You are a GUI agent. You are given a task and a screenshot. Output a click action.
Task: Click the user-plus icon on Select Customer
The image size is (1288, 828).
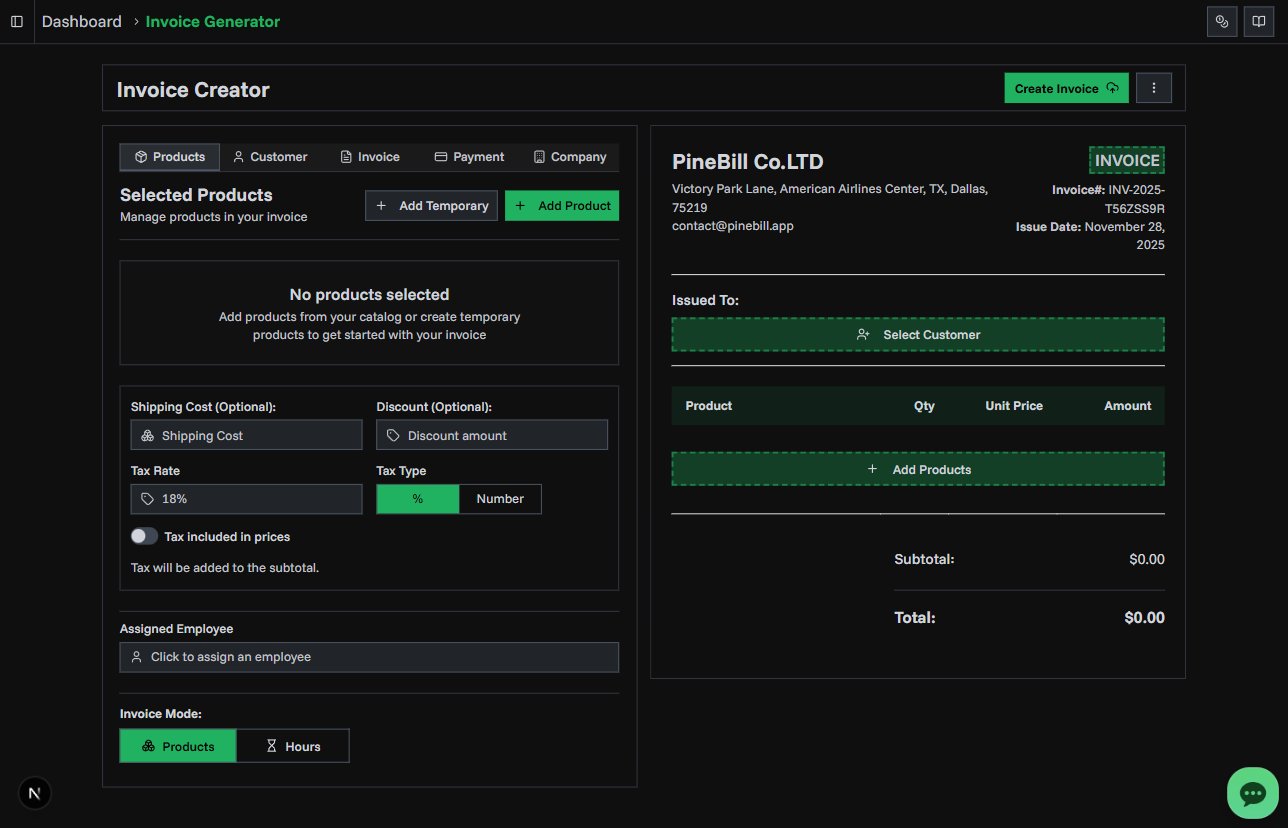pos(864,335)
